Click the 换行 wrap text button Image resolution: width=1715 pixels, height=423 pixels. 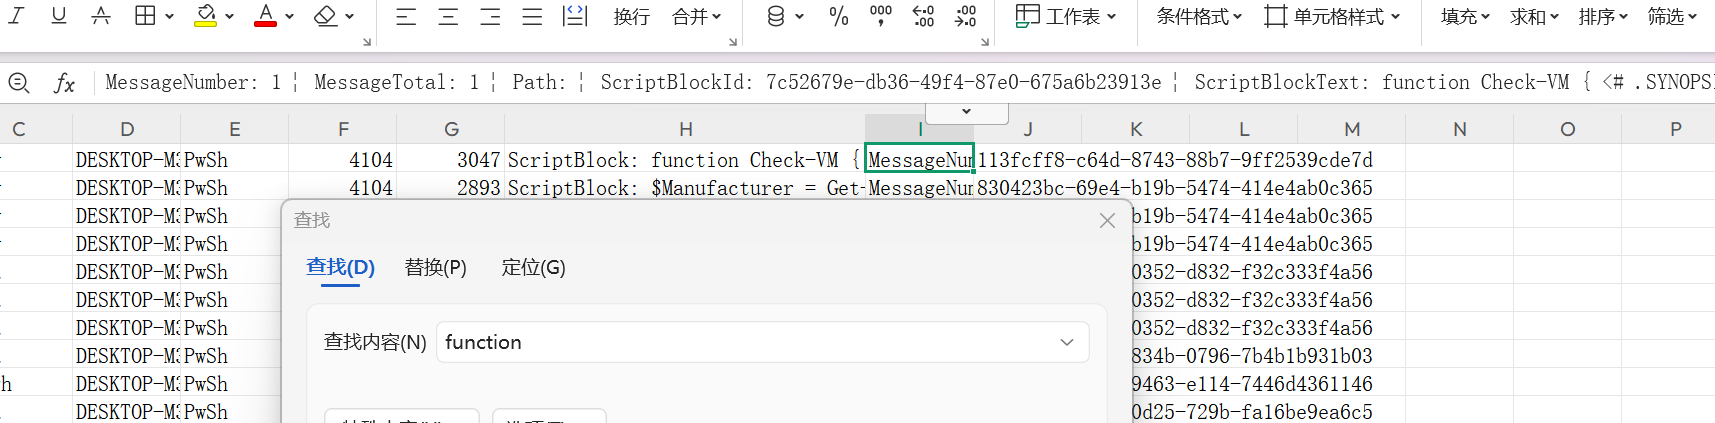tap(632, 17)
